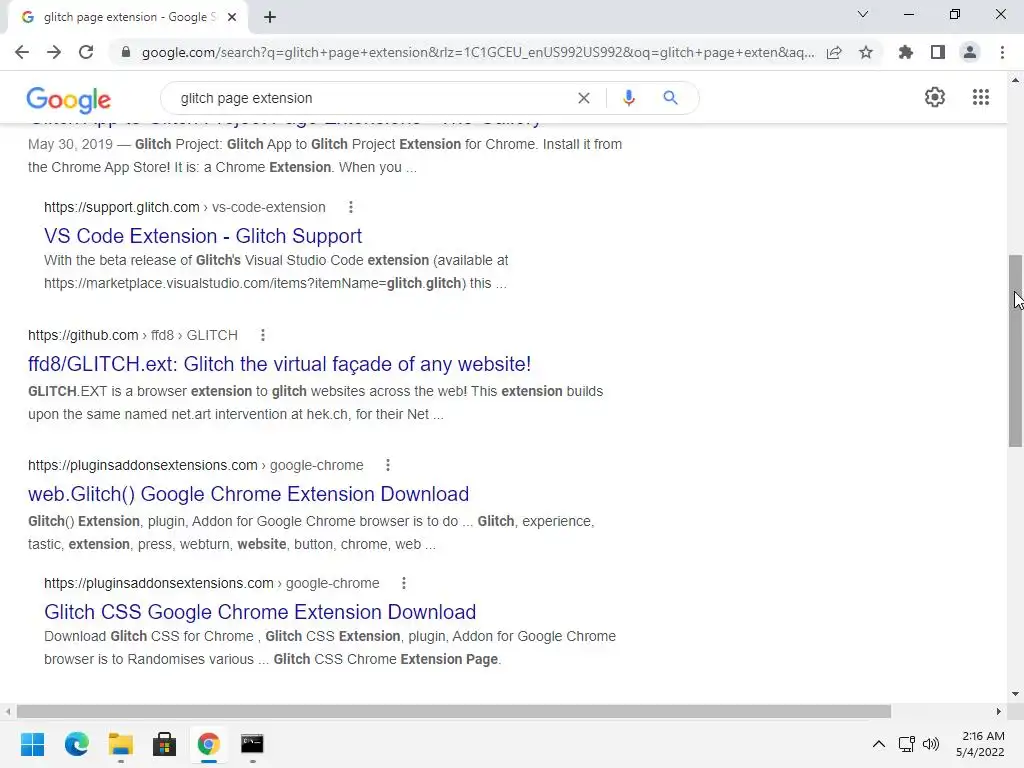Screen dimensions: 1024x768
Task: Open the Chrome profile avatar
Action: pyautogui.click(x=970, y=52)
